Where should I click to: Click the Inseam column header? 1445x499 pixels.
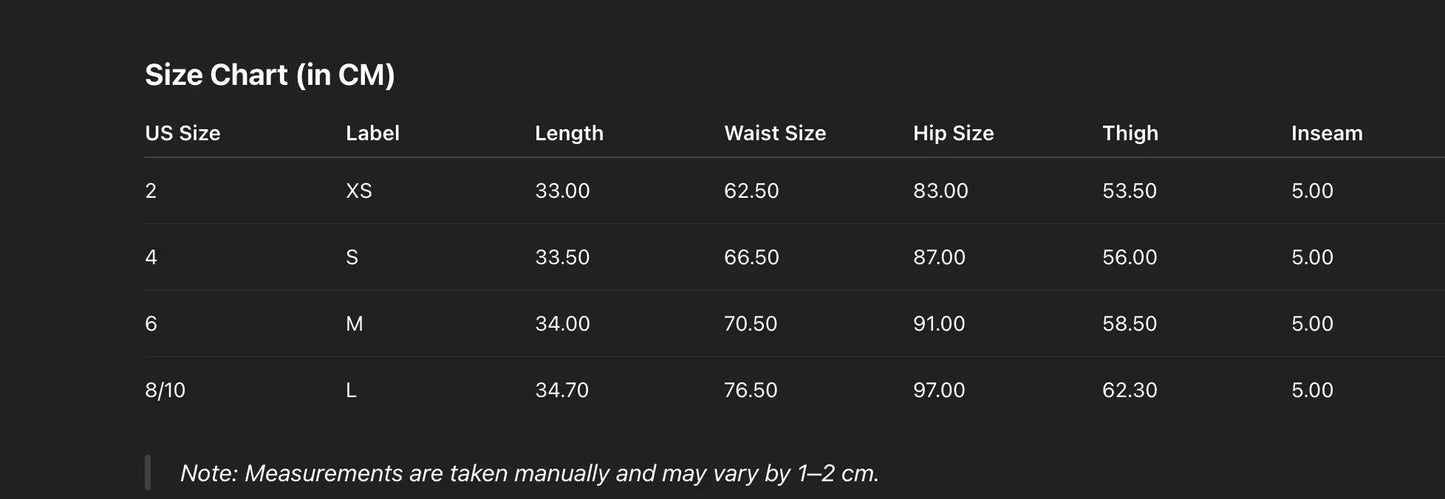click(1326, 133)
